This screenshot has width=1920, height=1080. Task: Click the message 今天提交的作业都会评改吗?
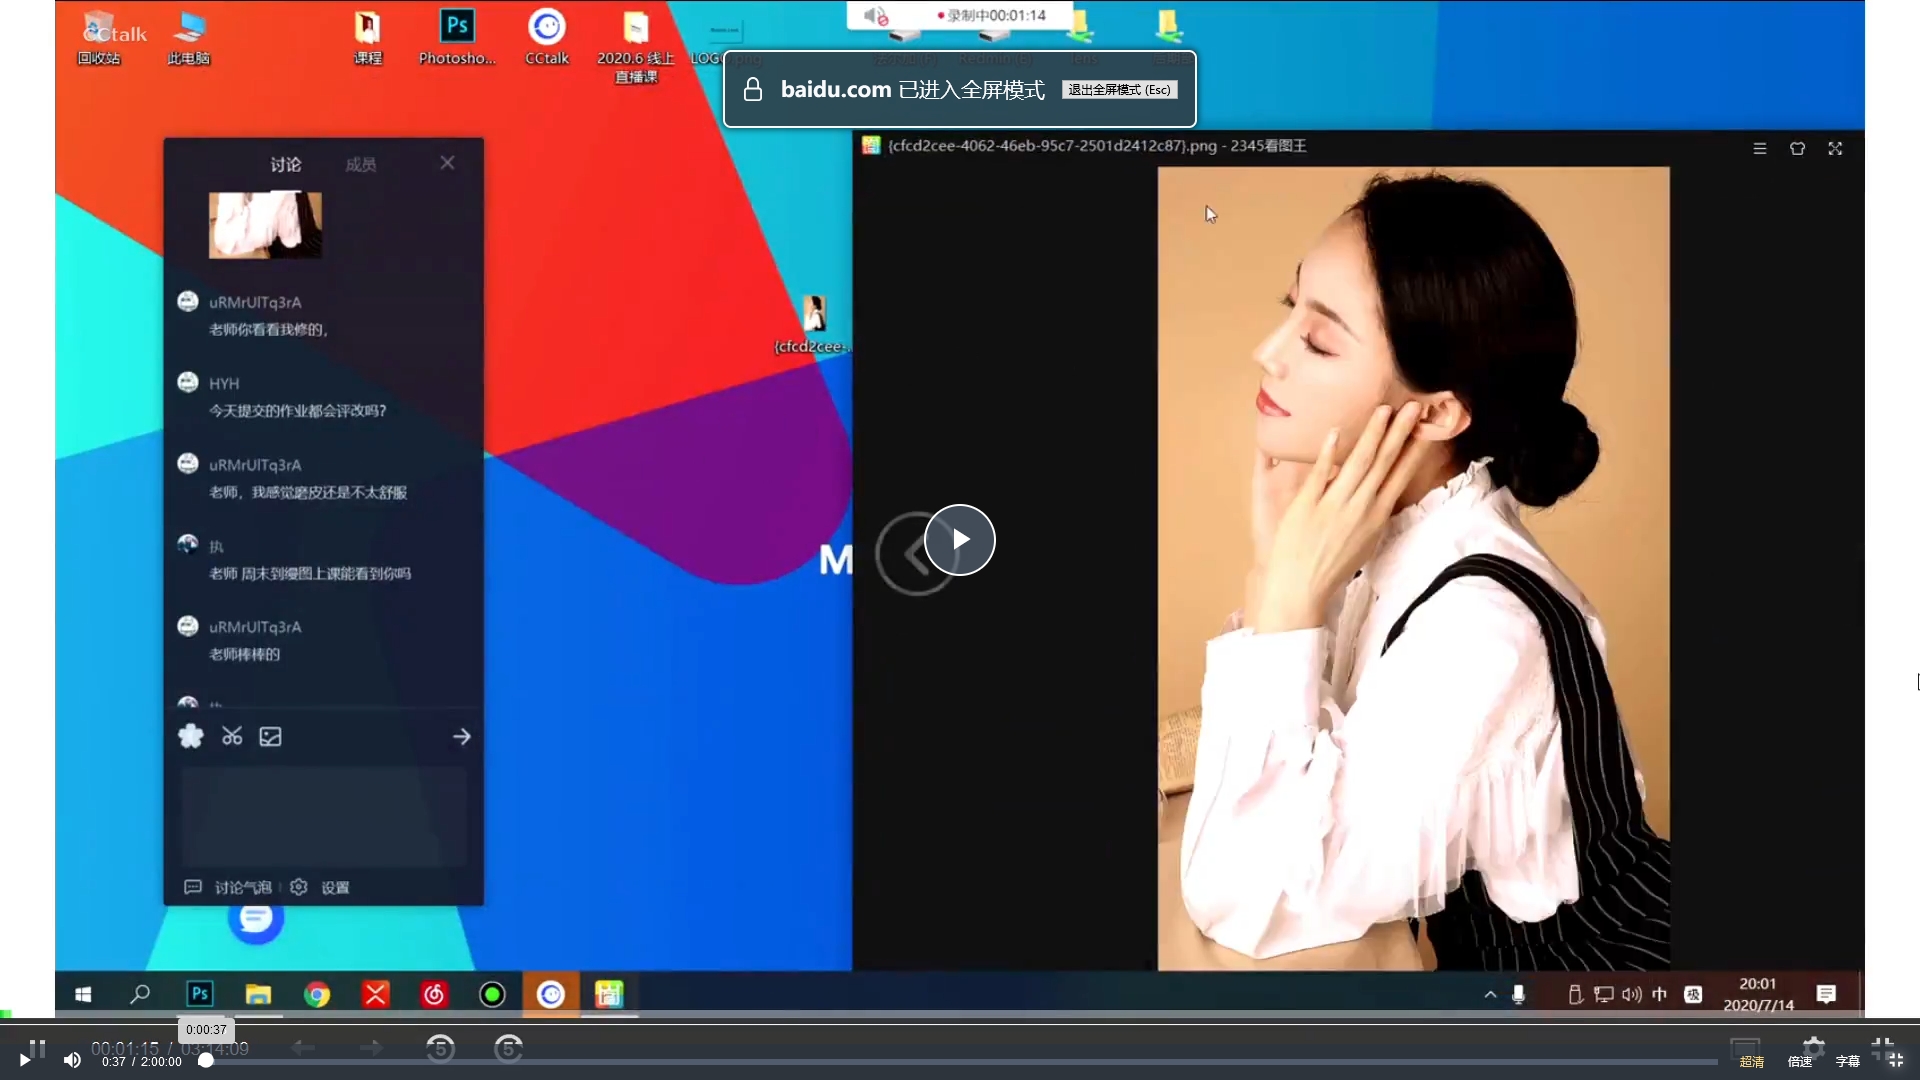point(297,411)
